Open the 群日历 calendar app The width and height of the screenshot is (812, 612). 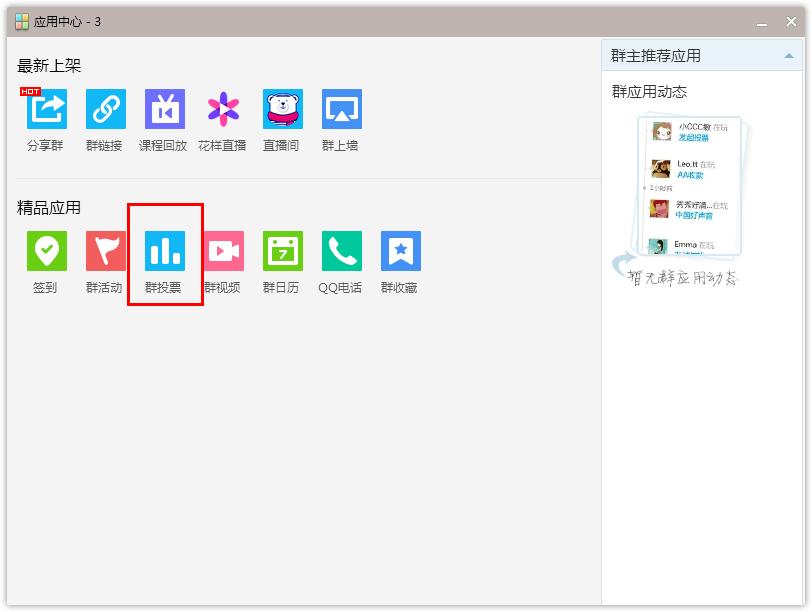pos(281,253)
